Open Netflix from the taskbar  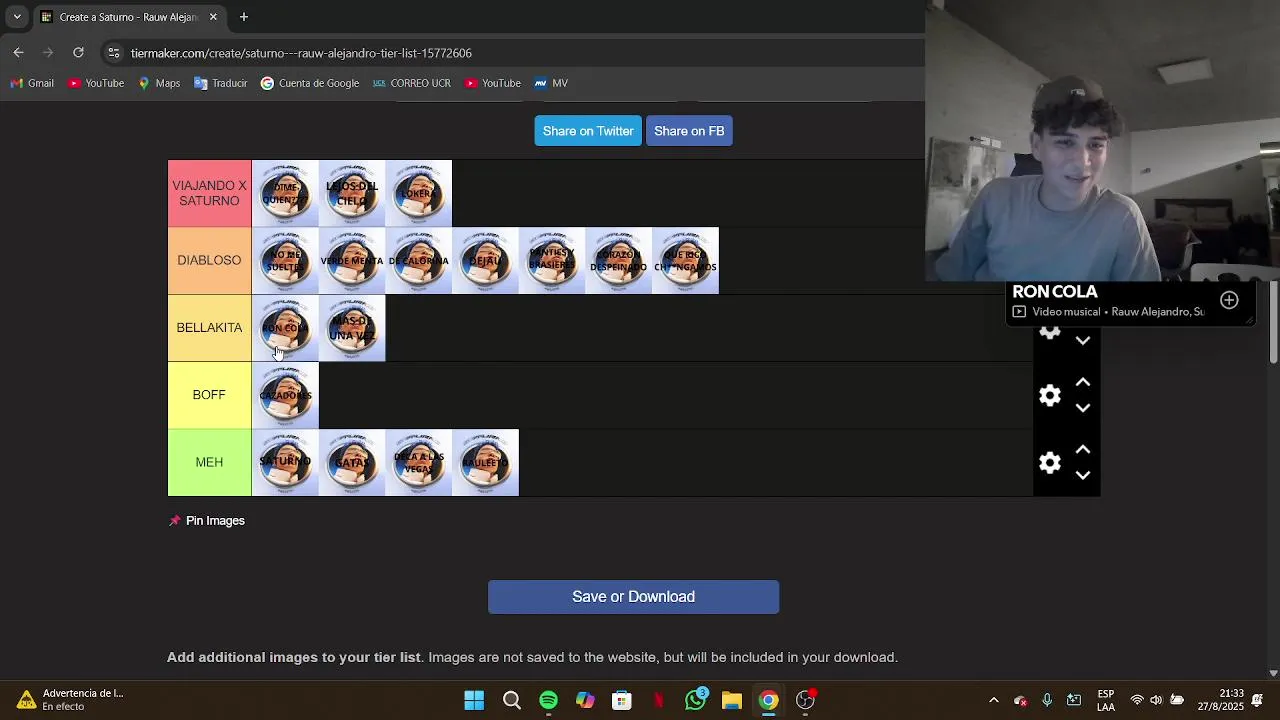click(x=658, y=700)
